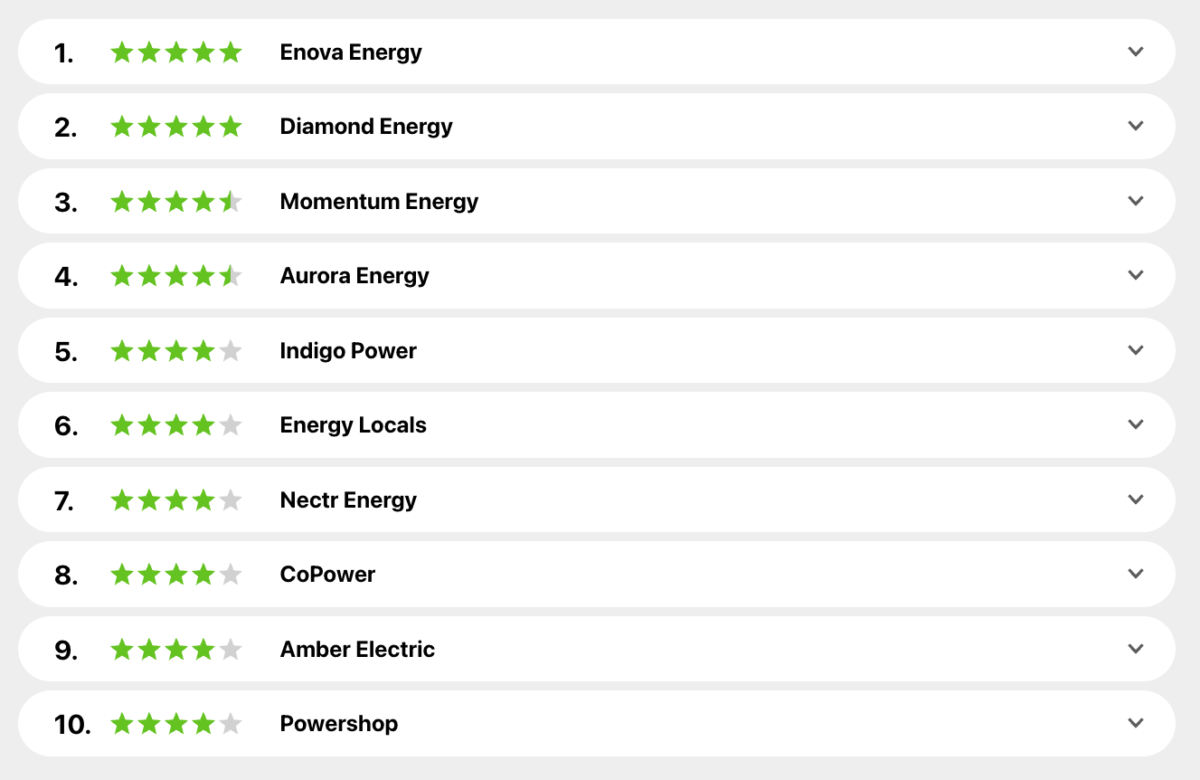Click the grey star beside Indigo Power
The image size is (1200, 780).
click(x=232, y=350)
